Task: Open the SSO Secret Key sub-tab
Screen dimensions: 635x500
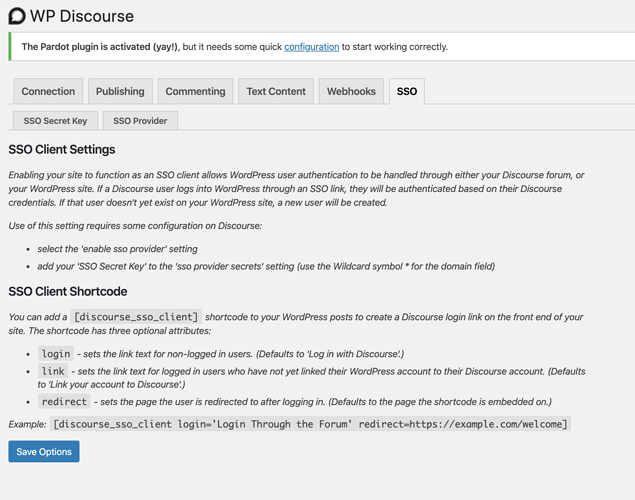Action: pos(55,121)
